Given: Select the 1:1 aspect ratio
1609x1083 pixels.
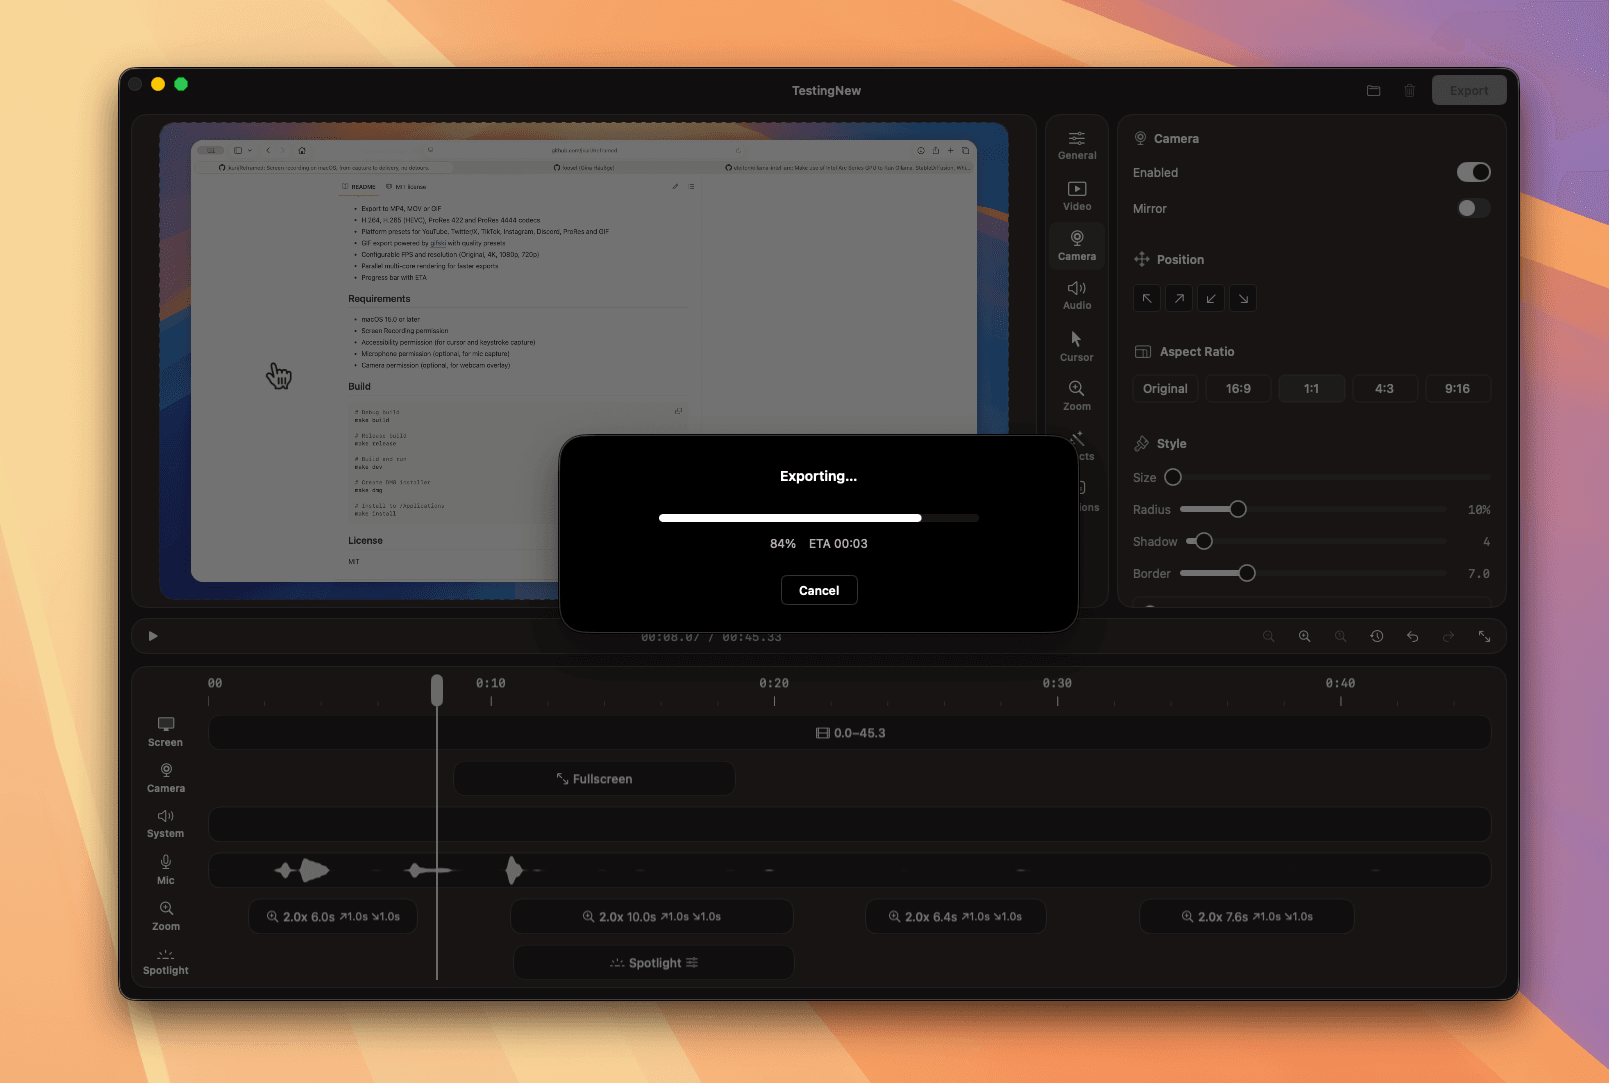Looking at the screenshot, I should [x=1311, y=388].
